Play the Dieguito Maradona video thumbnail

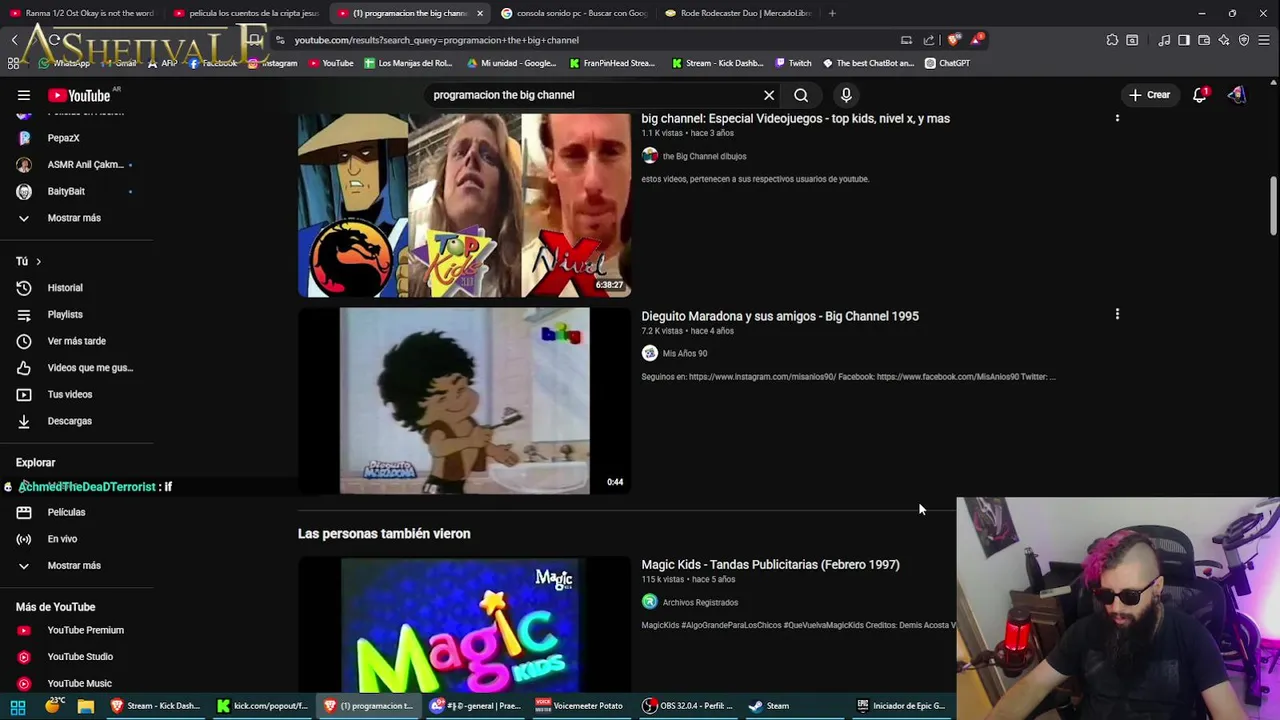(x=464, y=400)
